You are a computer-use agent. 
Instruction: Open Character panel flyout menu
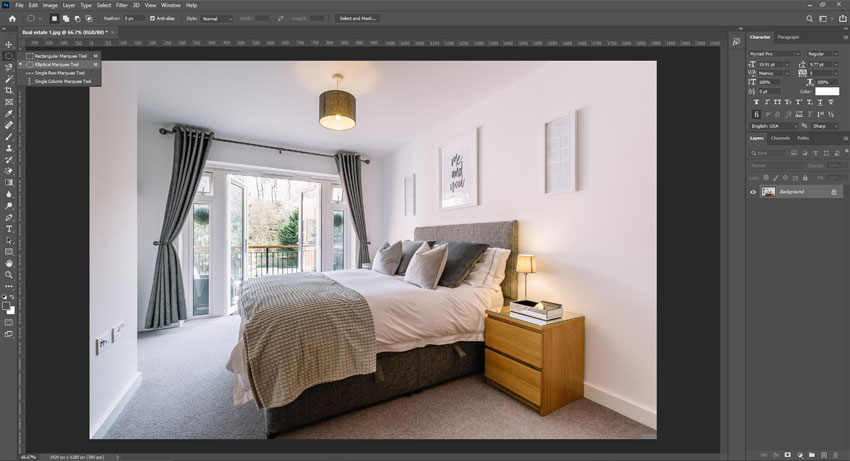tap(845, 37)
